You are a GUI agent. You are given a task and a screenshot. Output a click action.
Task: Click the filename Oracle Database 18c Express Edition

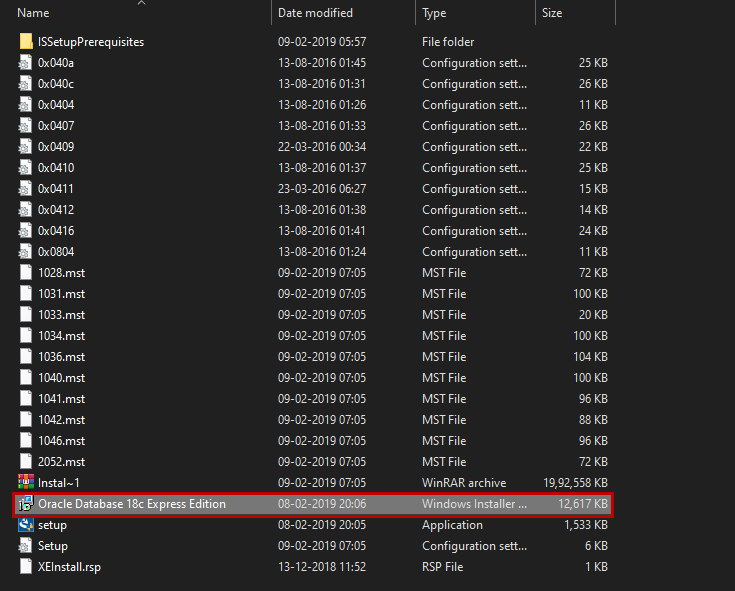pos(132,504)
